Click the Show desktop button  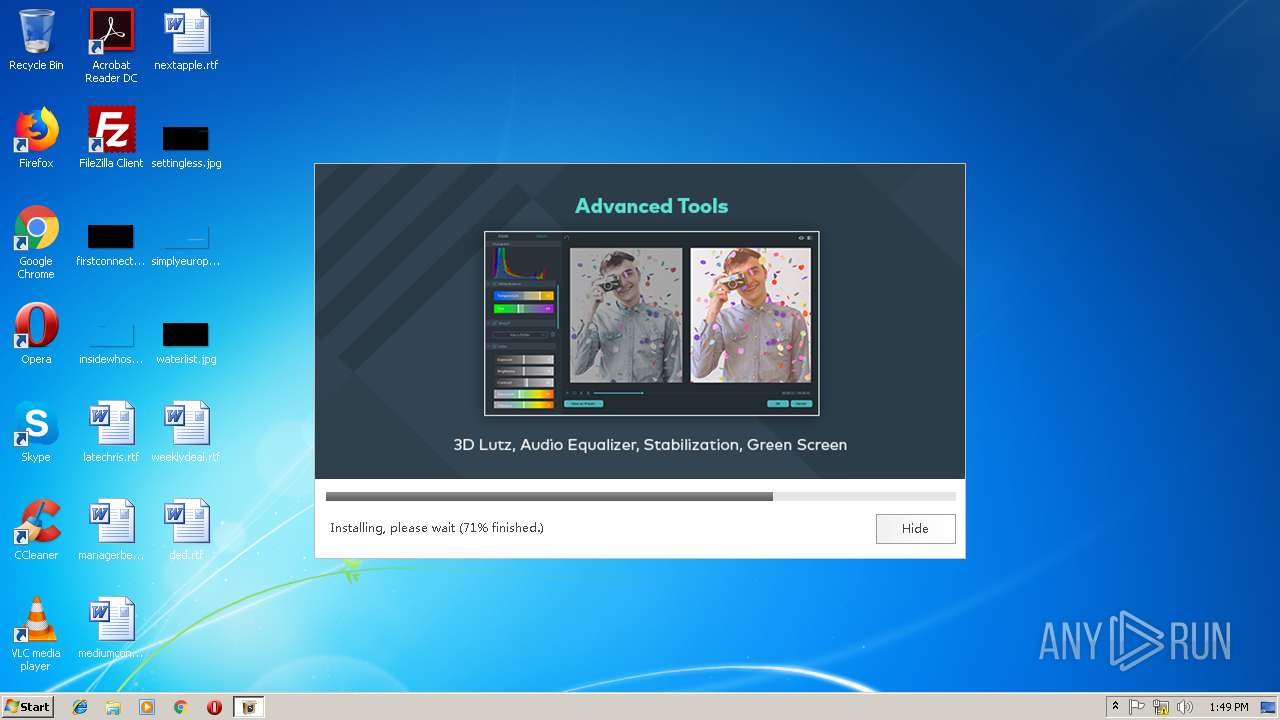point(1270,707)
